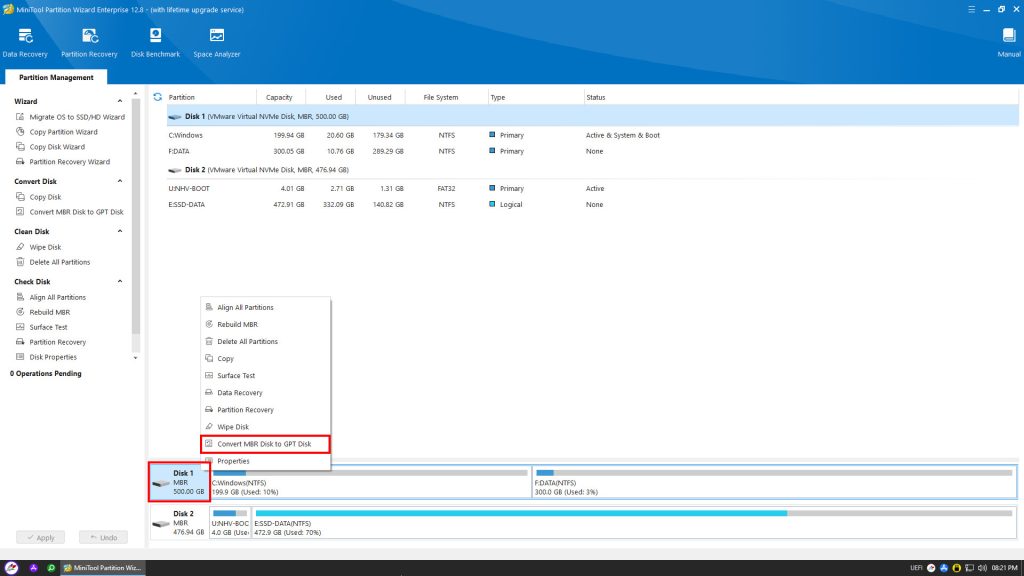
Task: Choose Align All Partitions in the context menu
Action: (x=265, y=308)
